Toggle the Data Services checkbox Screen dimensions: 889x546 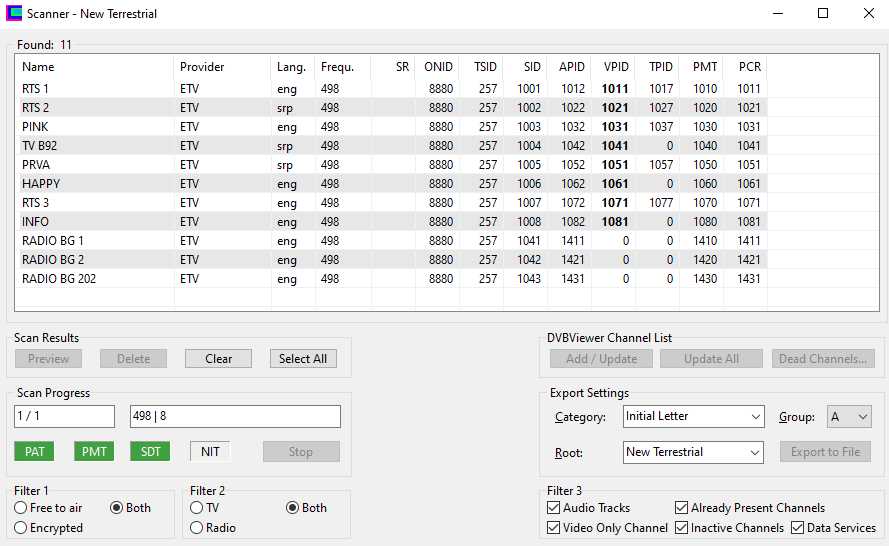coord(833,528)
